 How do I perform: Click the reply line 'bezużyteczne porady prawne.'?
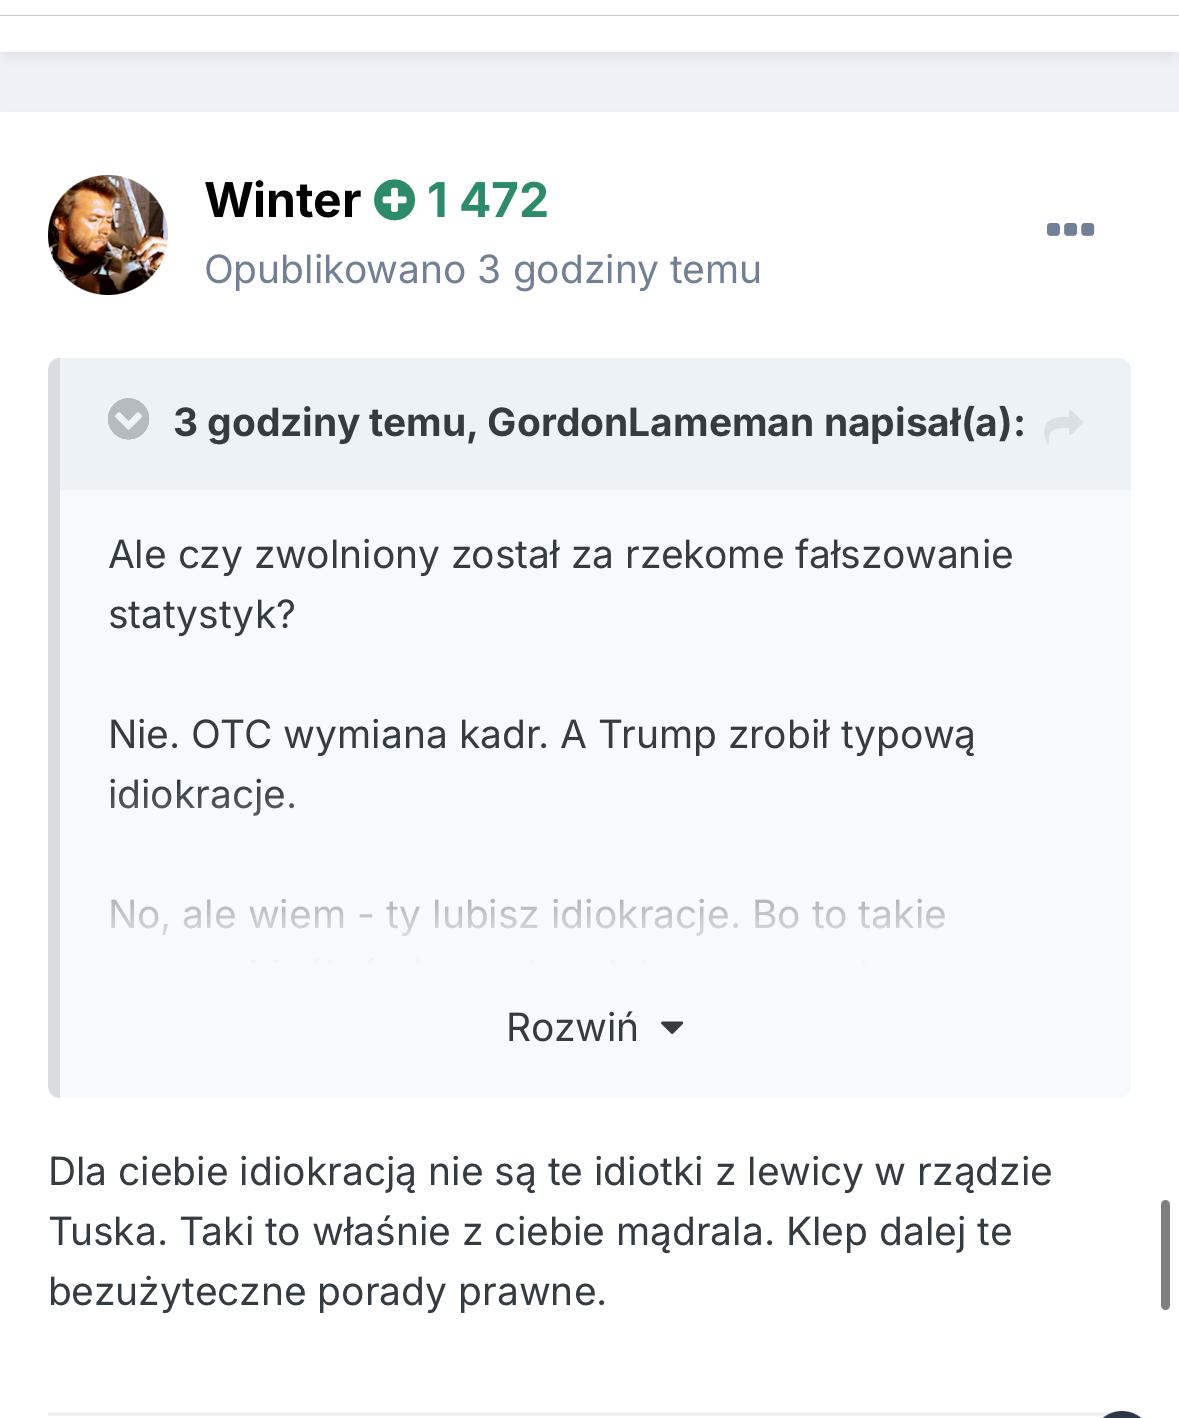(x=327, y=1292)
